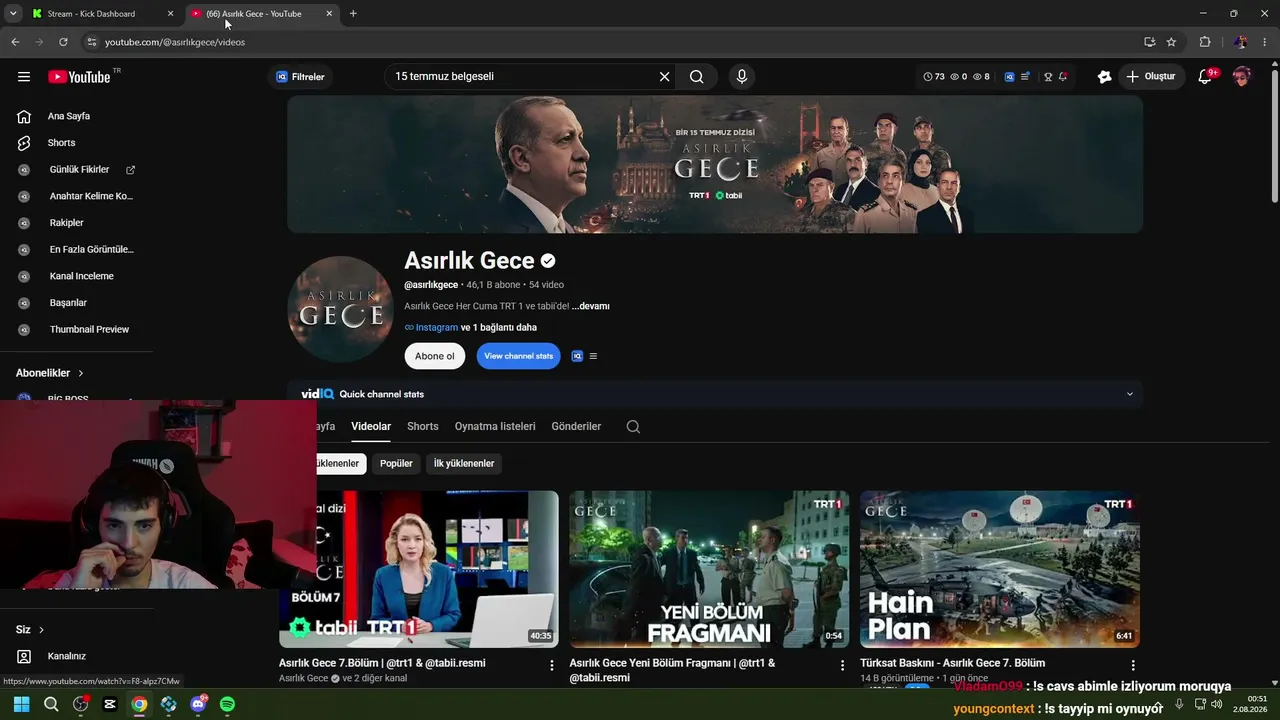Open the Türksat Baskını video title
Screen dimensions: 1280x720
coord(953,663)
